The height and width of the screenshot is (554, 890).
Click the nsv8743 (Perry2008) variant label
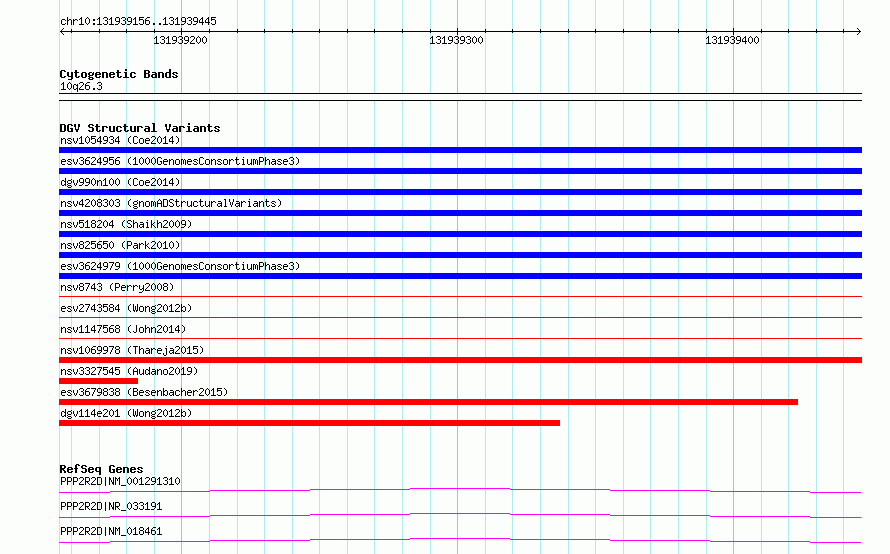117,287
